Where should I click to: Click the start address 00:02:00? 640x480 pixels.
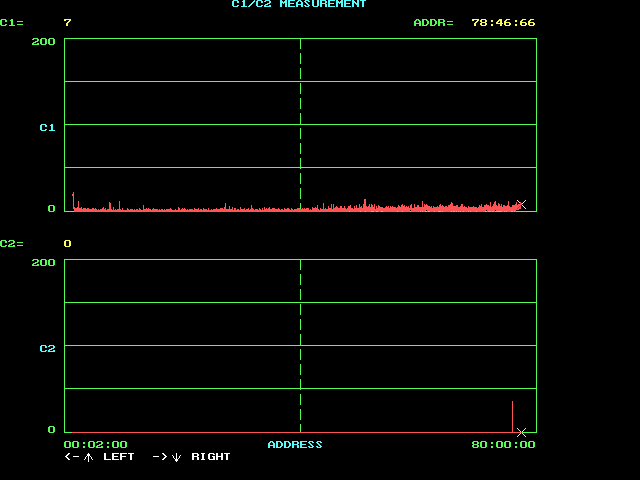point(96,444)
